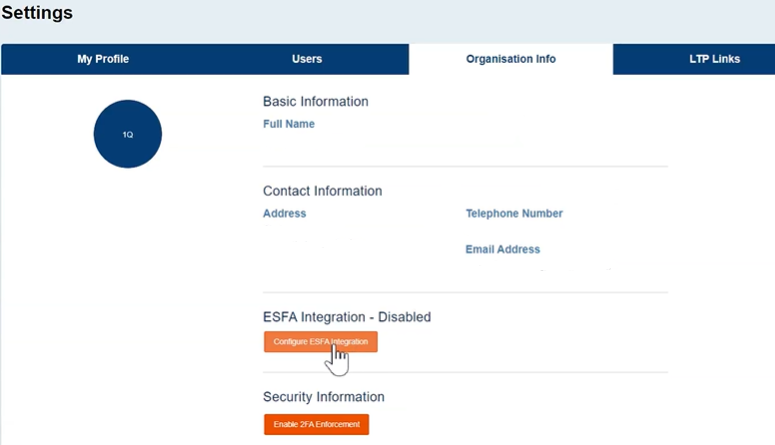Click the Address field label
775x445 pixels.
284,213
